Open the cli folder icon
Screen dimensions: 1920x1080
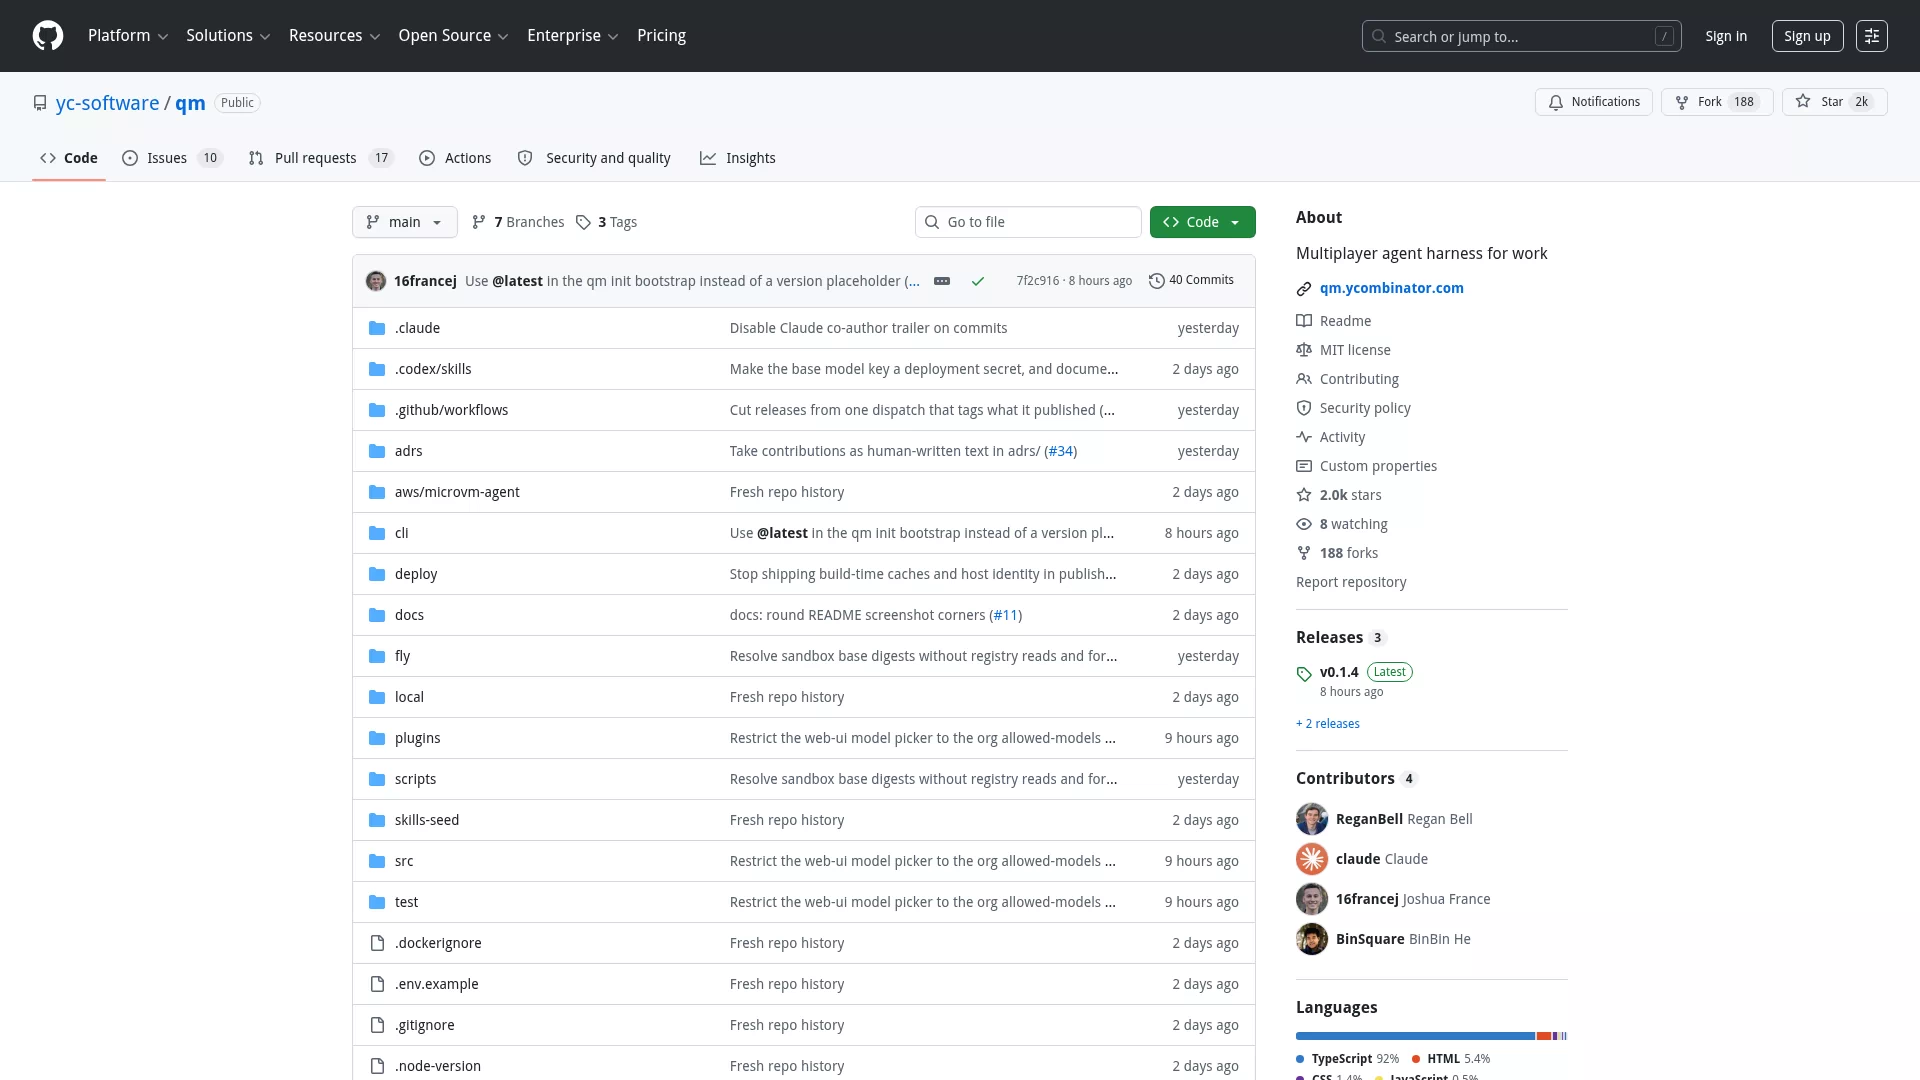(377, 533)
